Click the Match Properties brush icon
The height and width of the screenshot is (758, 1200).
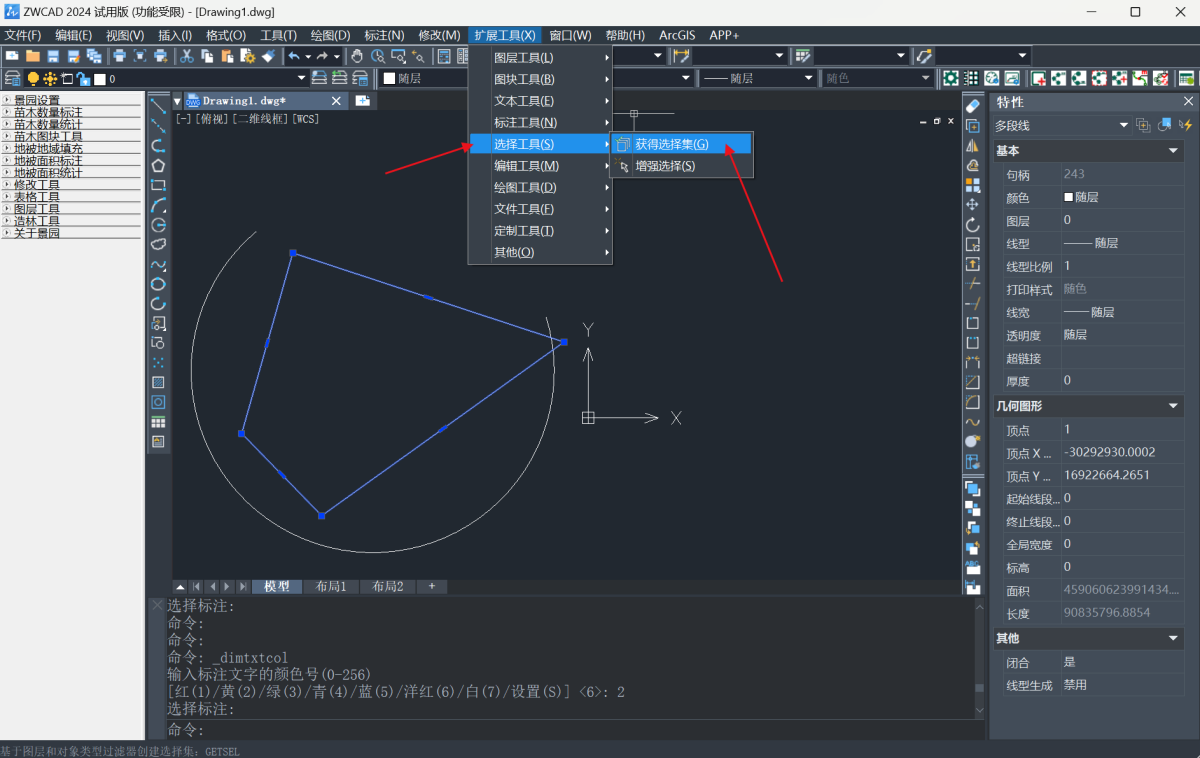click(267, 56)
